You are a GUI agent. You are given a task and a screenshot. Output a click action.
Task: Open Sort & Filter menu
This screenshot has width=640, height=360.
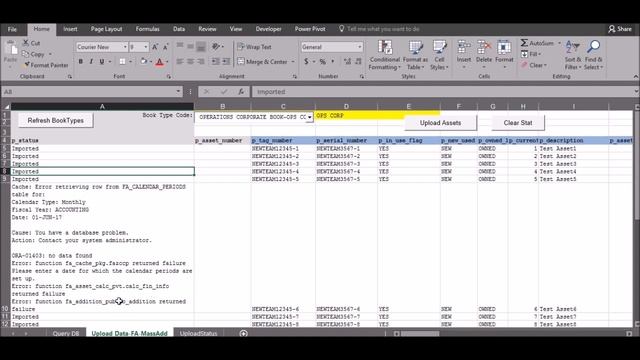[x=573, y=55]
